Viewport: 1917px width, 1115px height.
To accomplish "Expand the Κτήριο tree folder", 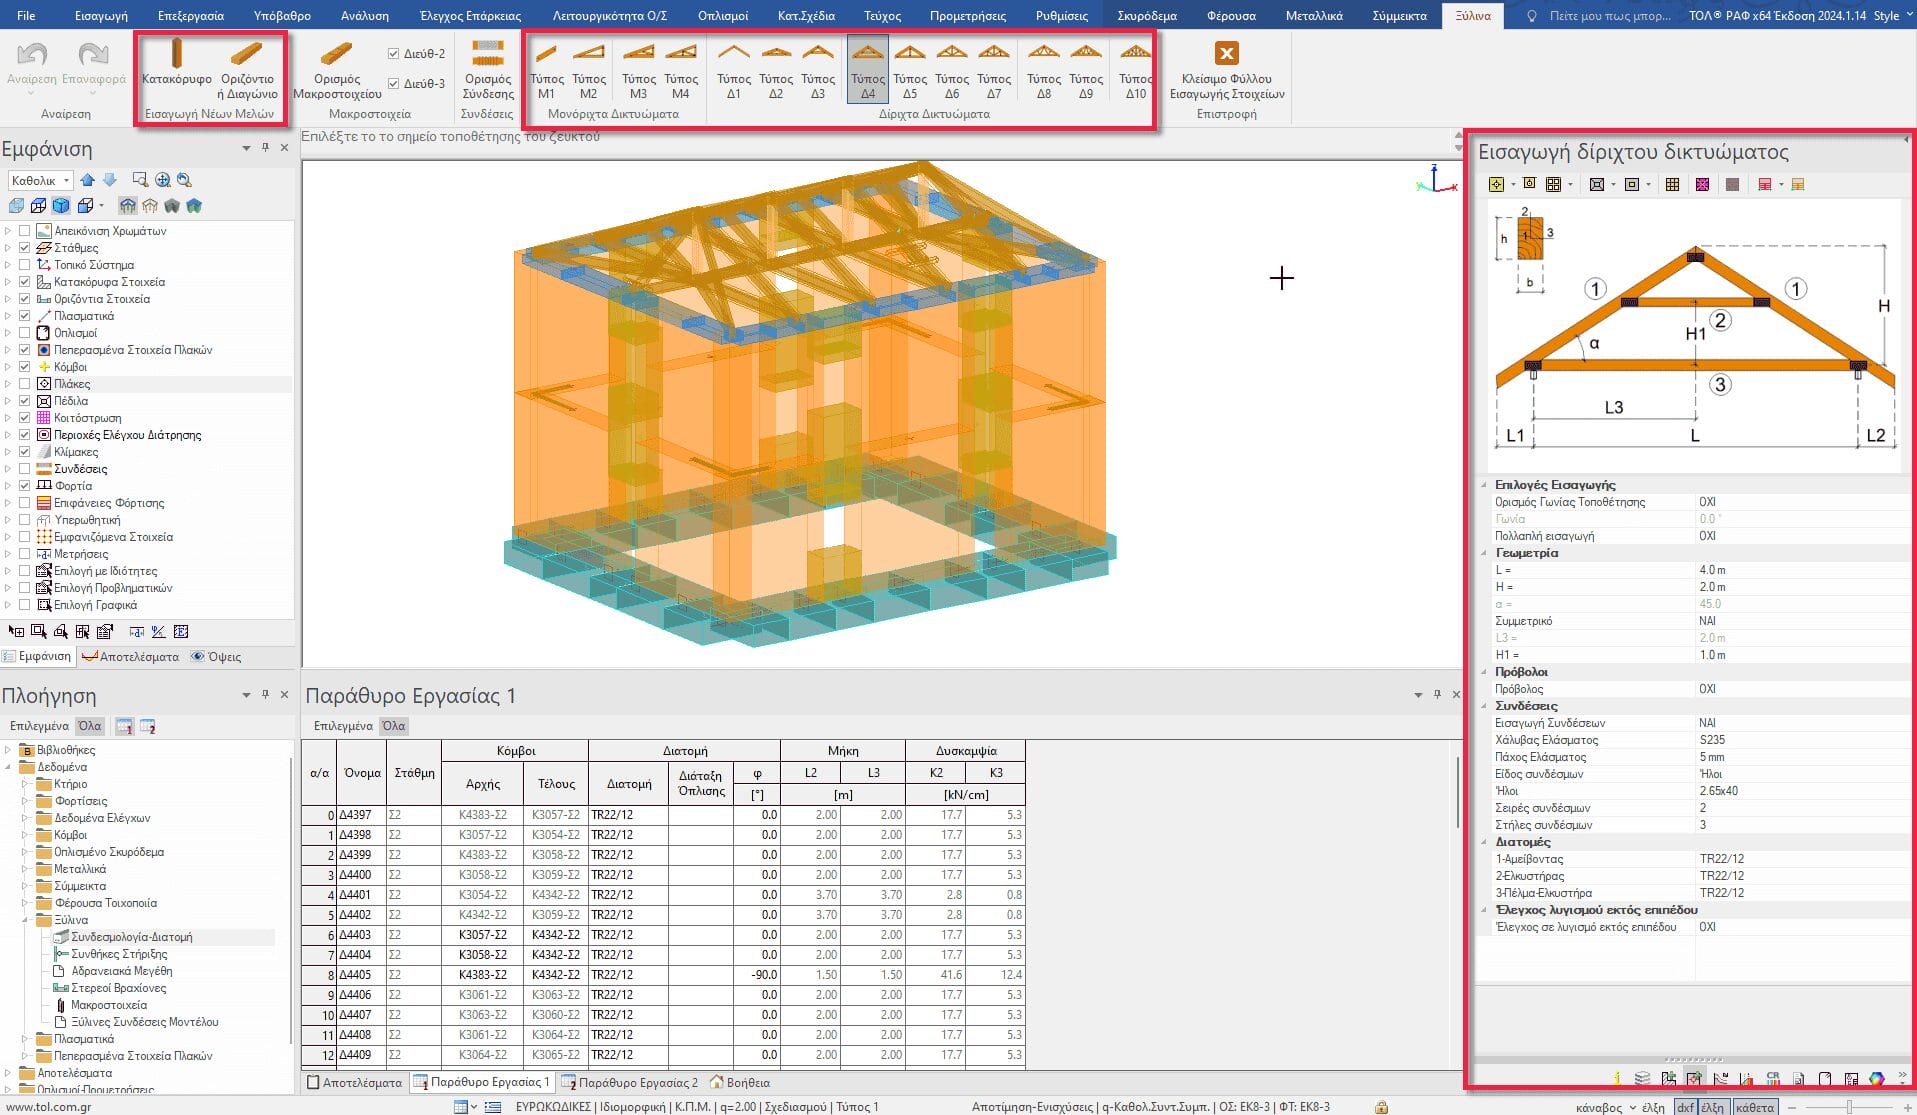I will coord(25,784).
